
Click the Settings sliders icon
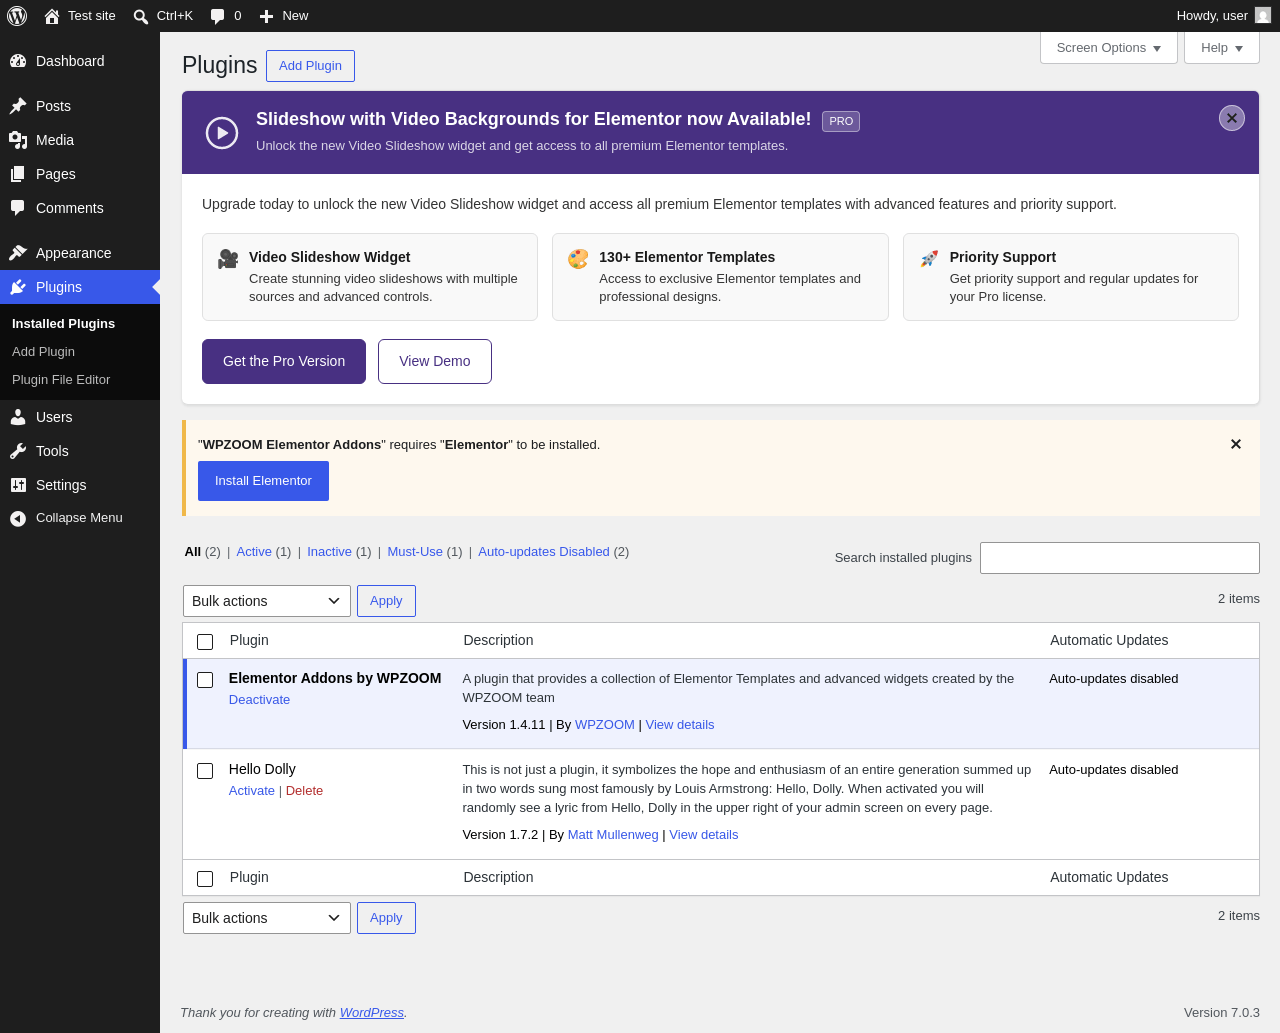point(18,485)
